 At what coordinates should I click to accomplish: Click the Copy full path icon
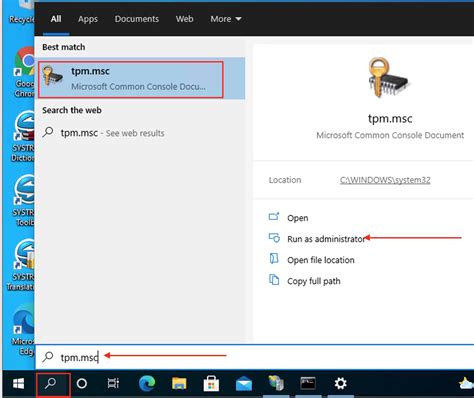274,279
